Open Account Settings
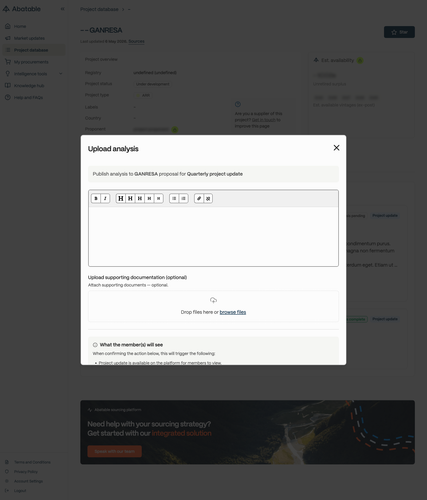Image resolution: width=427 pixels, height=500 pixels. pyautogui.click(x=28, y=481)
